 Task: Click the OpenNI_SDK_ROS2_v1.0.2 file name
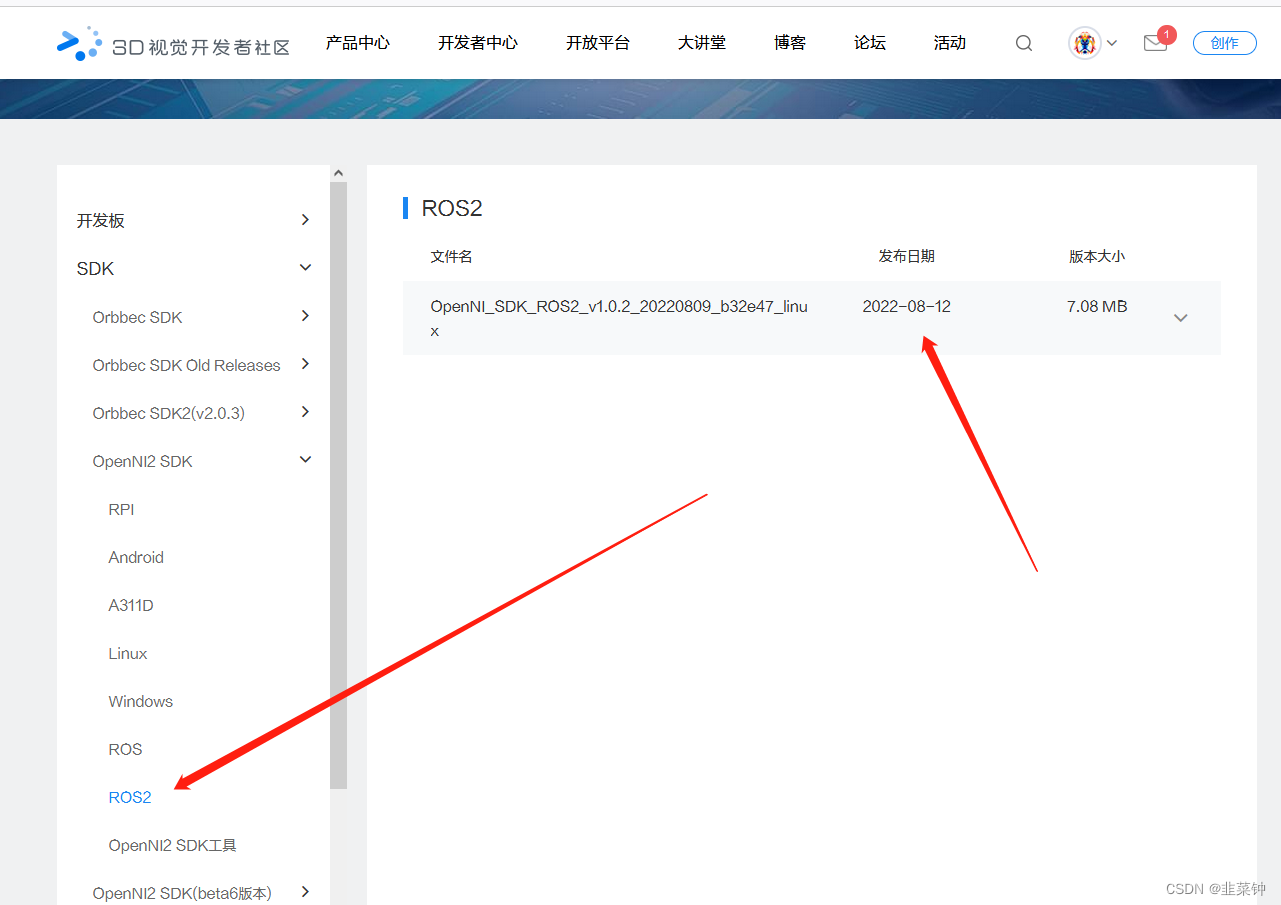click(619, 318)
